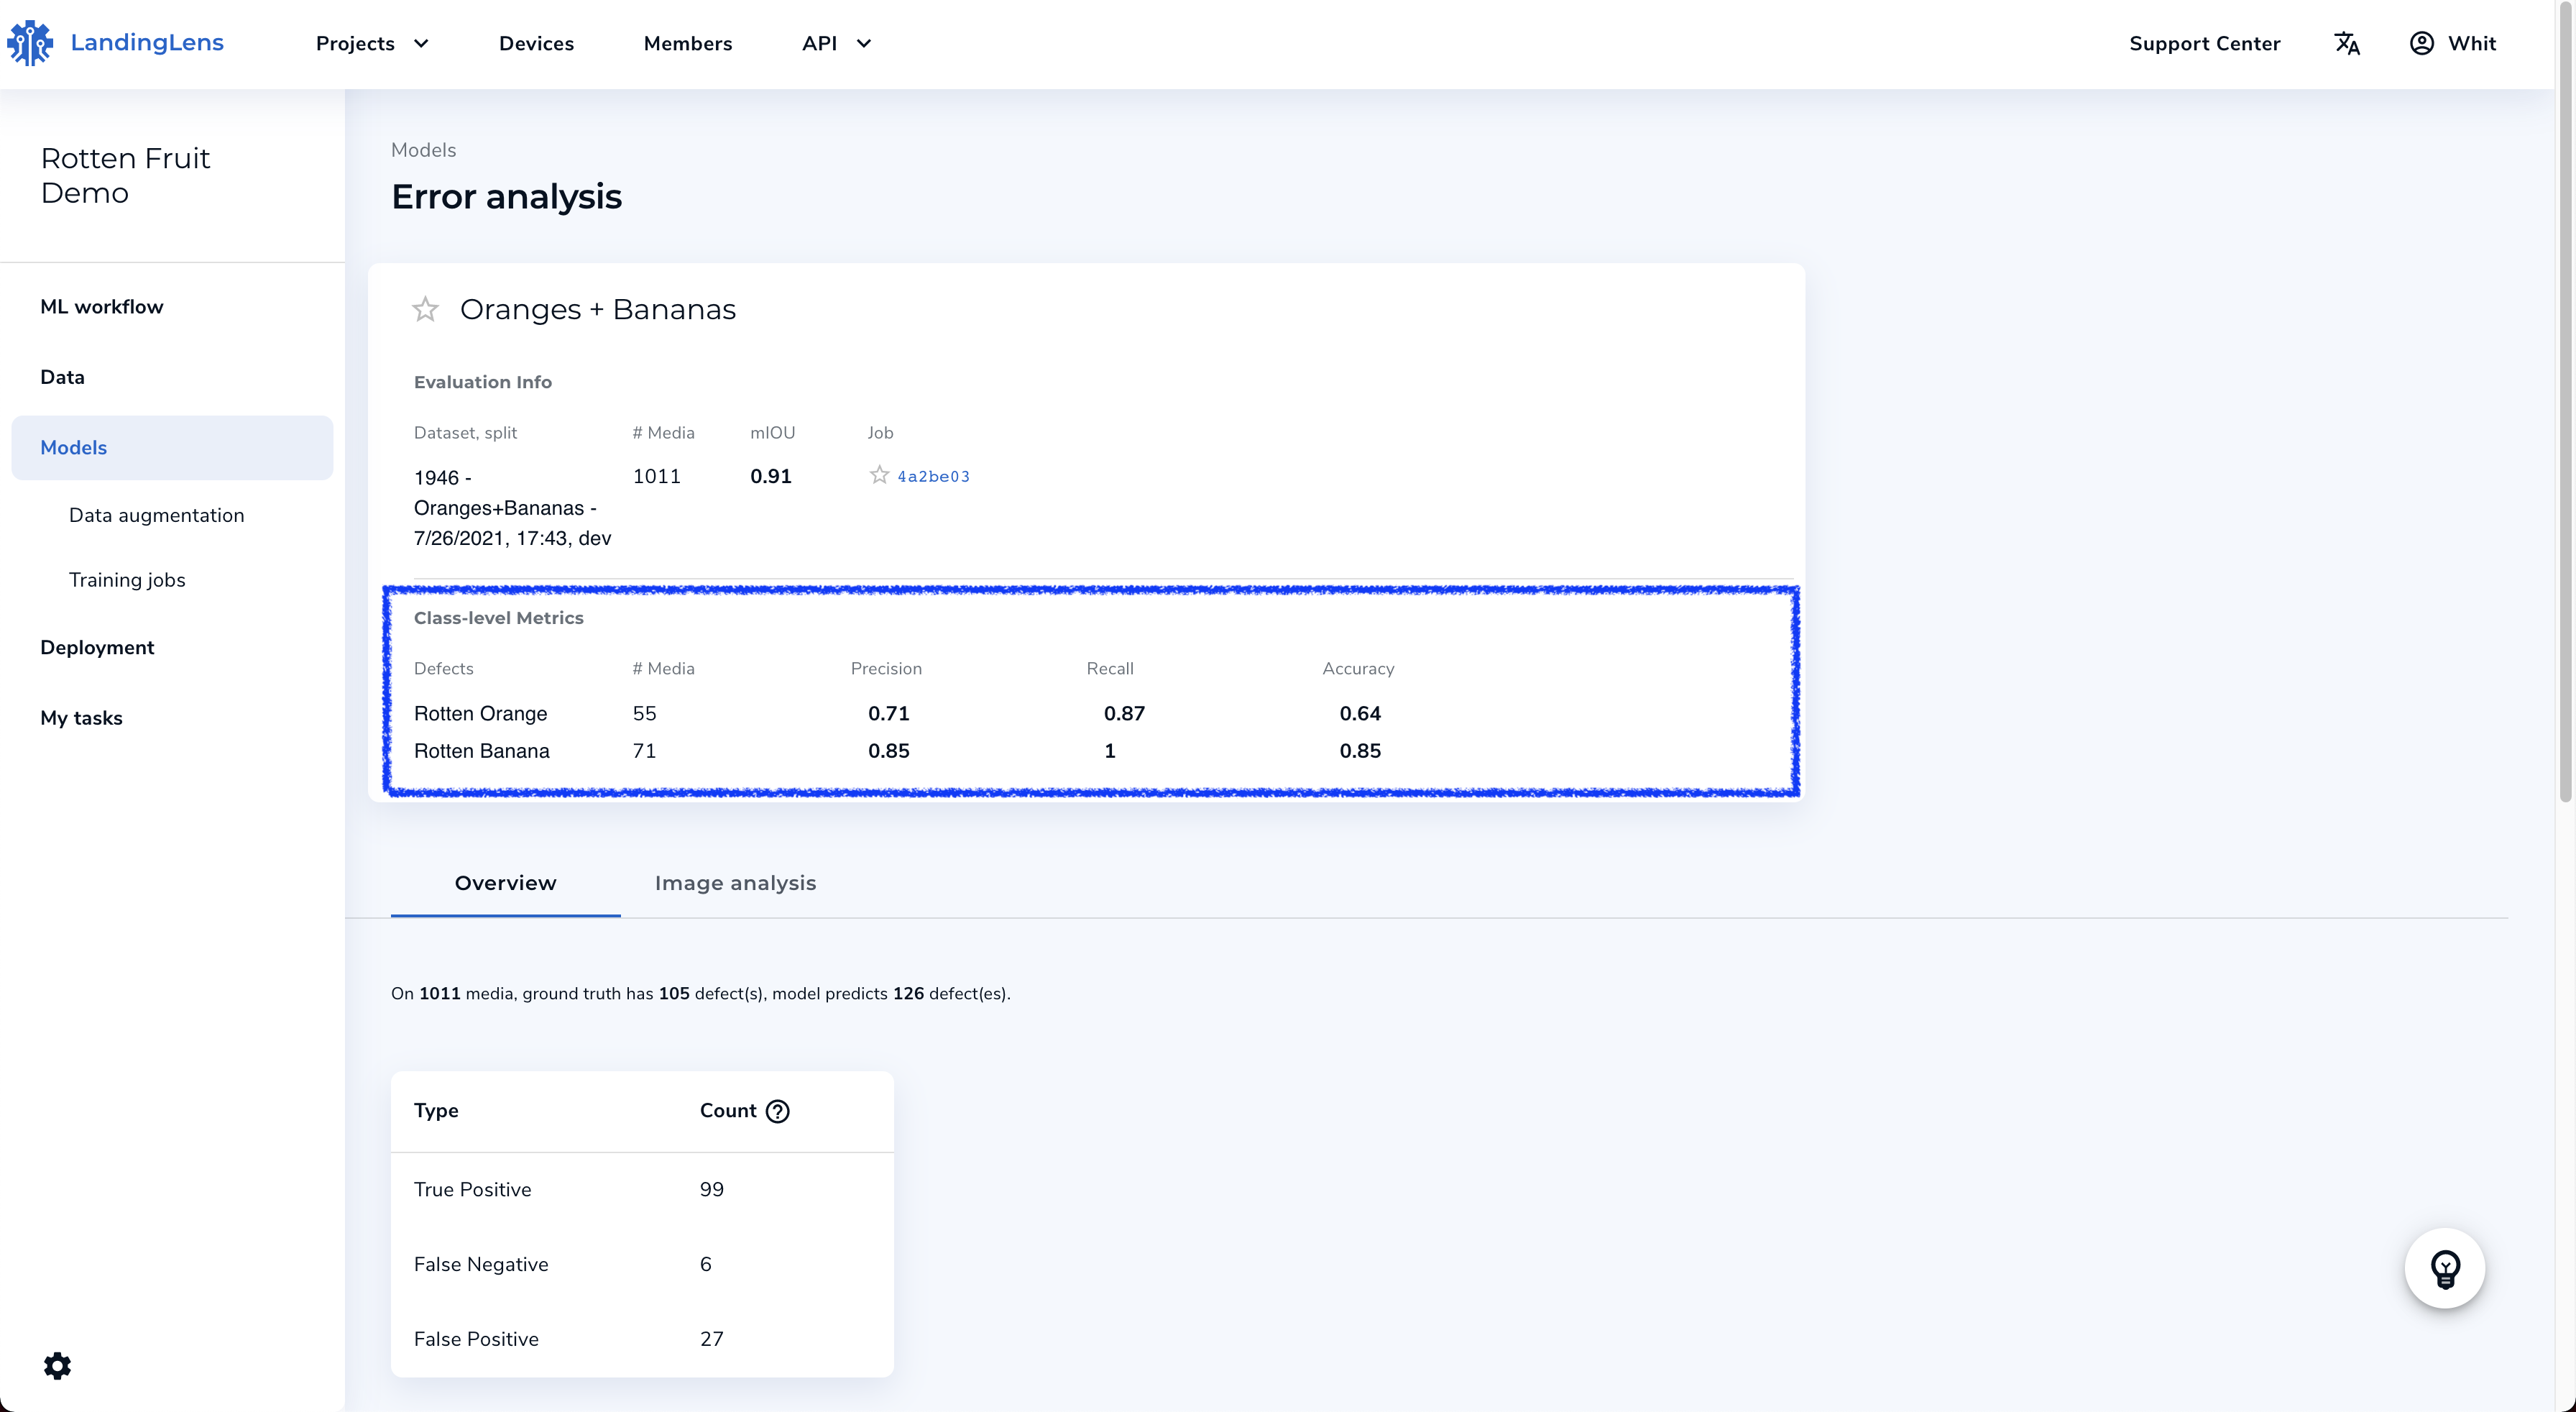
Task: Click the Count help question mark icon
Action: pos(778,1111)
